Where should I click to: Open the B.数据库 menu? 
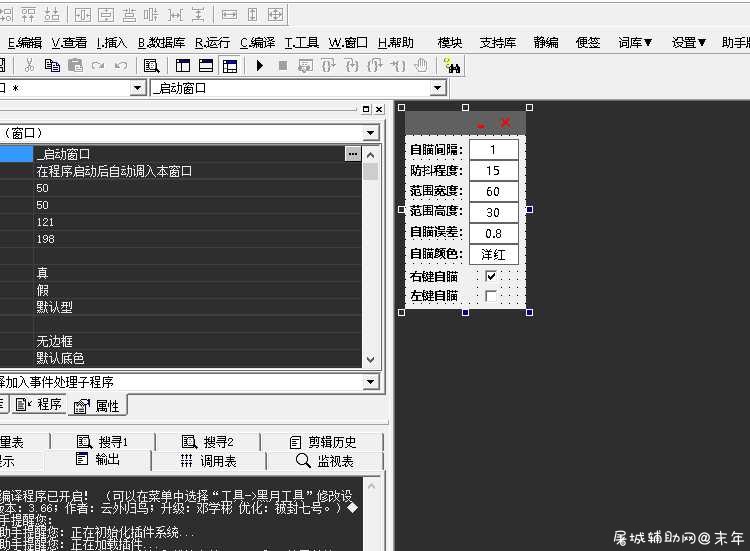point(161,43)
